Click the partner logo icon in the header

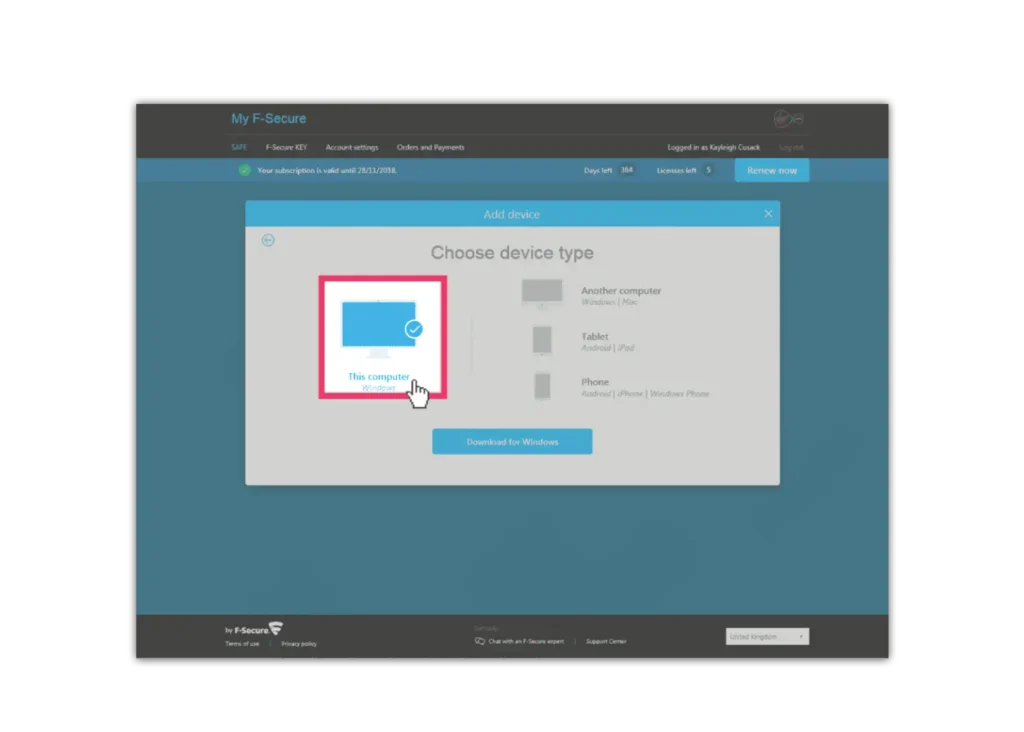tap(789, 119)
